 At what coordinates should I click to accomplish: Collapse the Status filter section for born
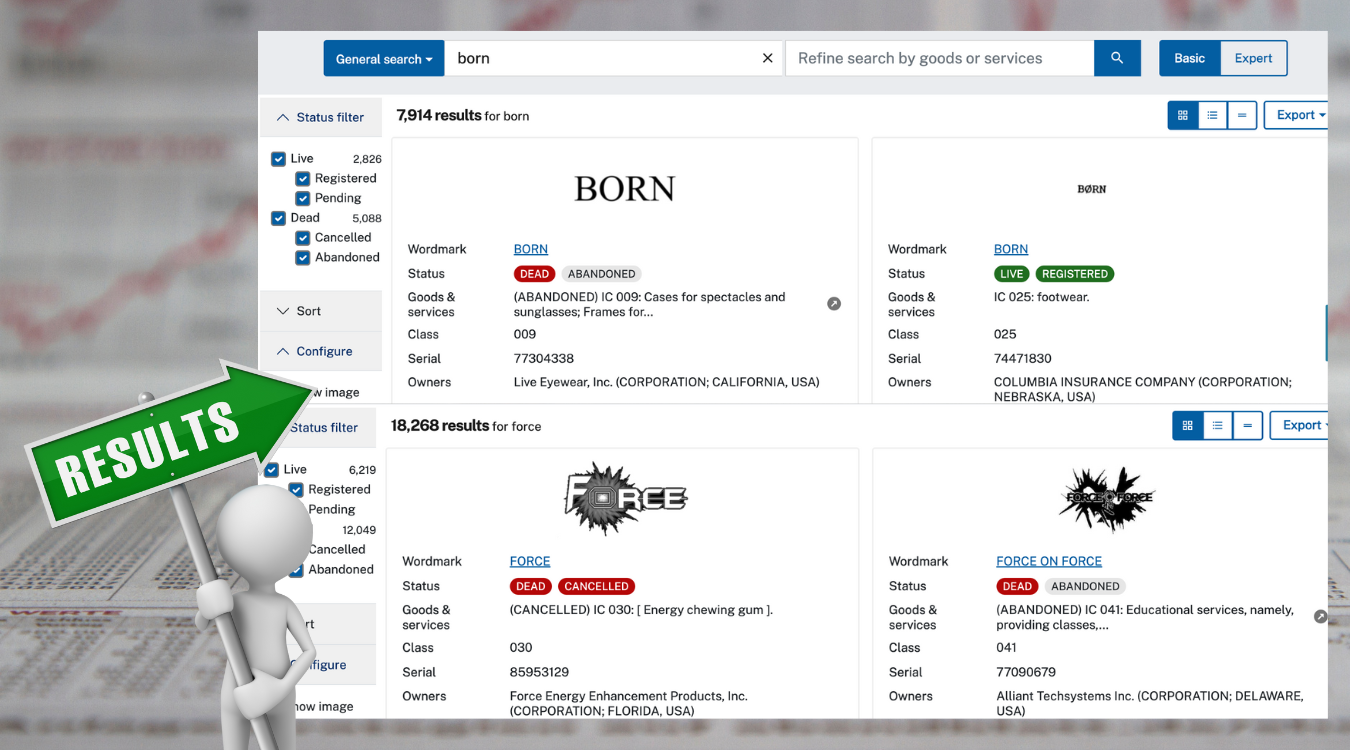pyautogui.click(x=321, y=117)
